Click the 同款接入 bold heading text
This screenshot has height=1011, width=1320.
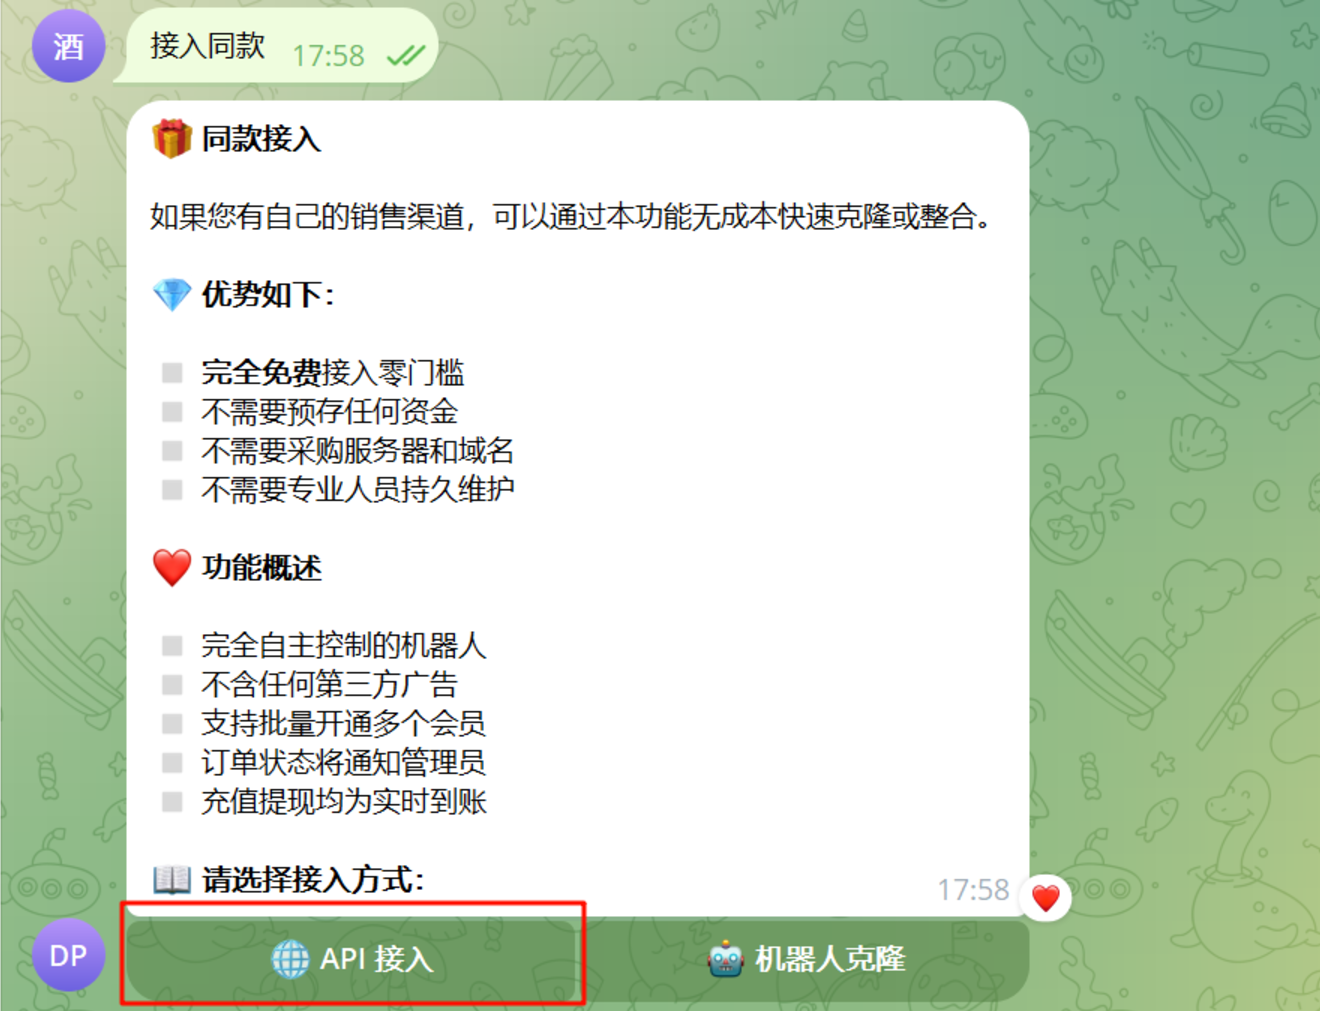(261, 138)
